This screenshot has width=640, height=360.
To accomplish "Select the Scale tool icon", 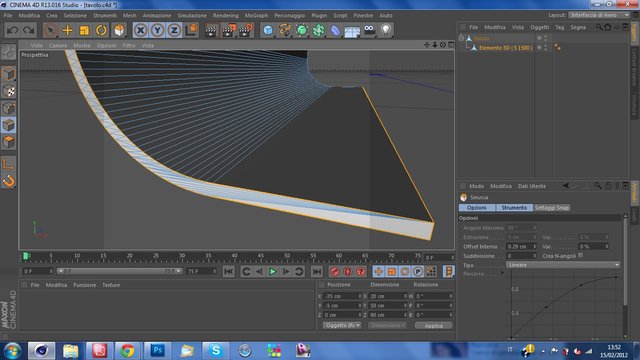I will (84, 30).
